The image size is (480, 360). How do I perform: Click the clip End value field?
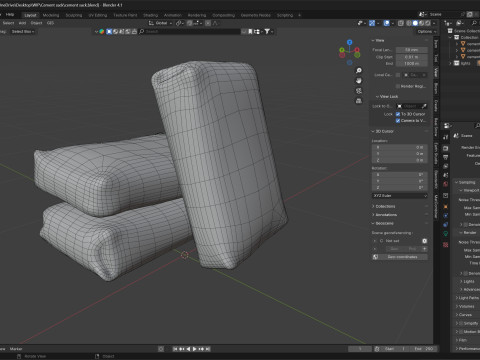click(x=412, y=64)
